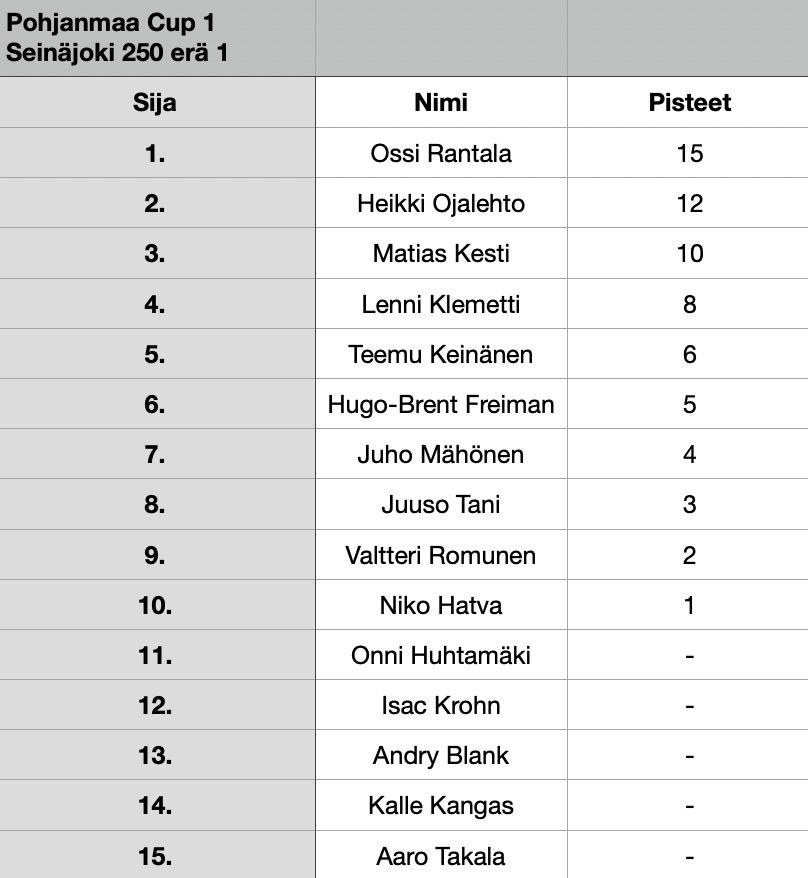The height and width of the screenshot is (878, 808).
Task: Click the Nimi column header
Action: click(x=441, y=102)
